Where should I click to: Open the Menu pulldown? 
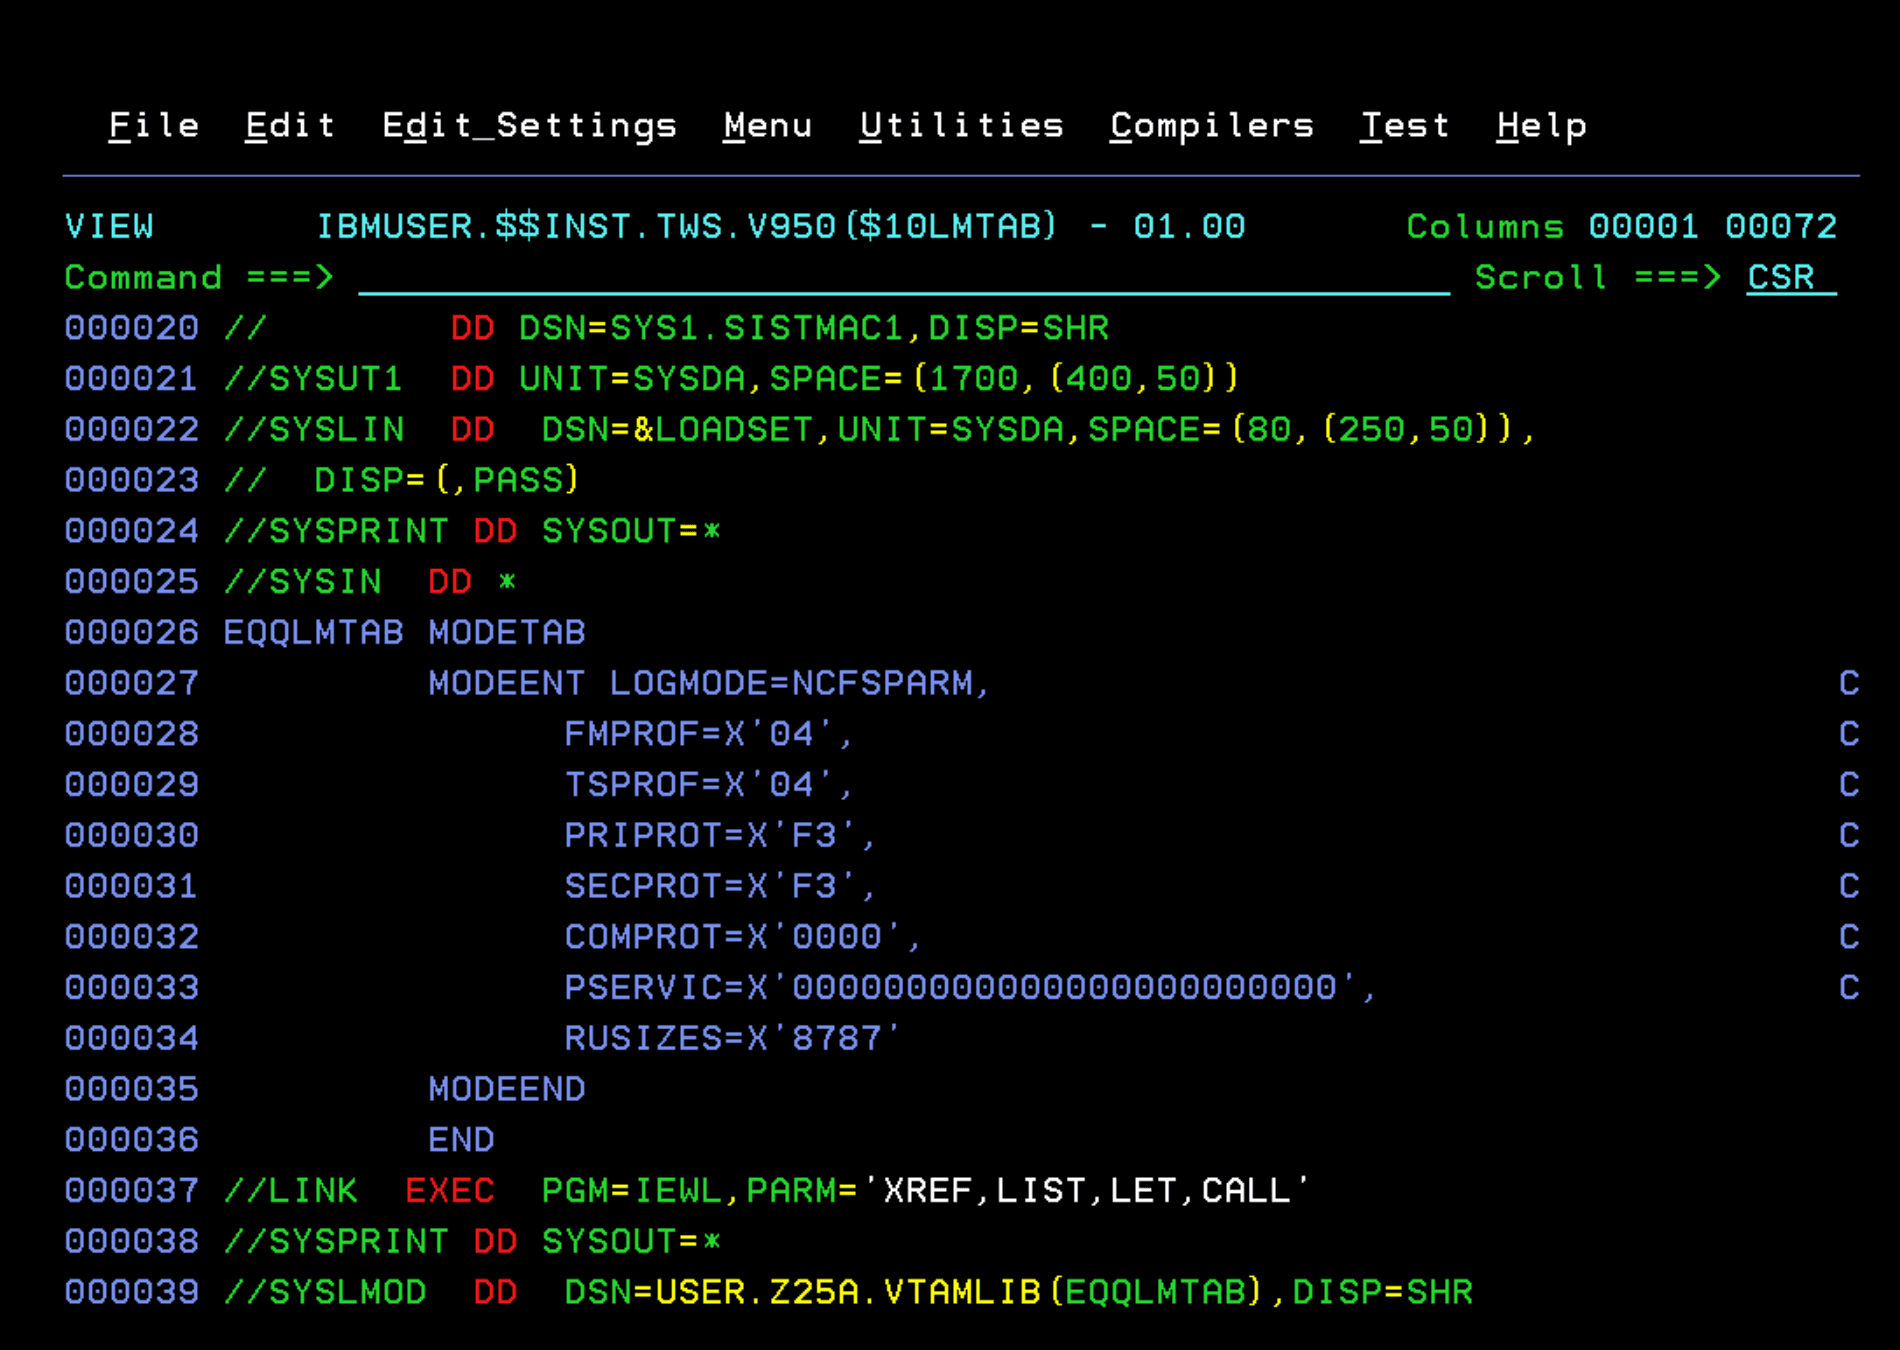pyautogui.click(x=768, y=124)
